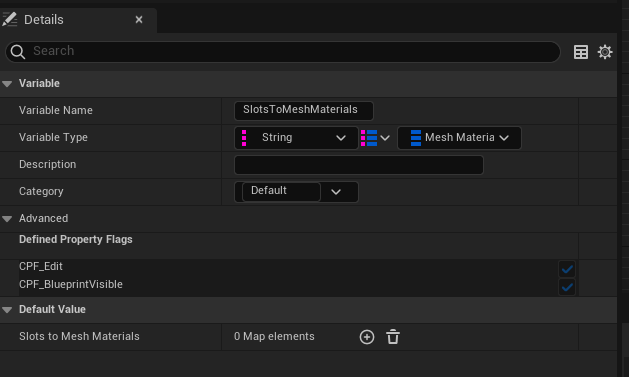This screenshot has height=377, width=629.
Task: Click the 0 Map elements text
Action: [274, 336]
